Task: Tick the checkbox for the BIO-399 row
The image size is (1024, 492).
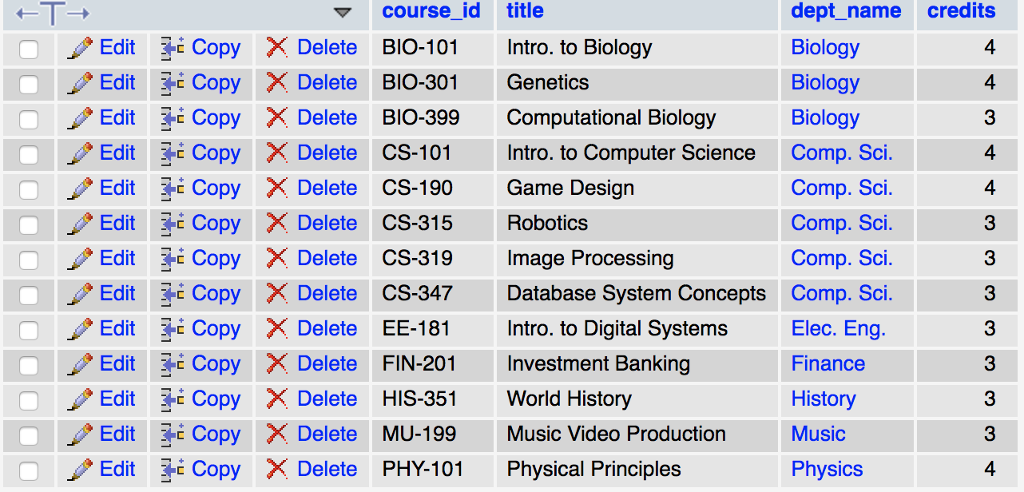Action: [x=29, y=119]
